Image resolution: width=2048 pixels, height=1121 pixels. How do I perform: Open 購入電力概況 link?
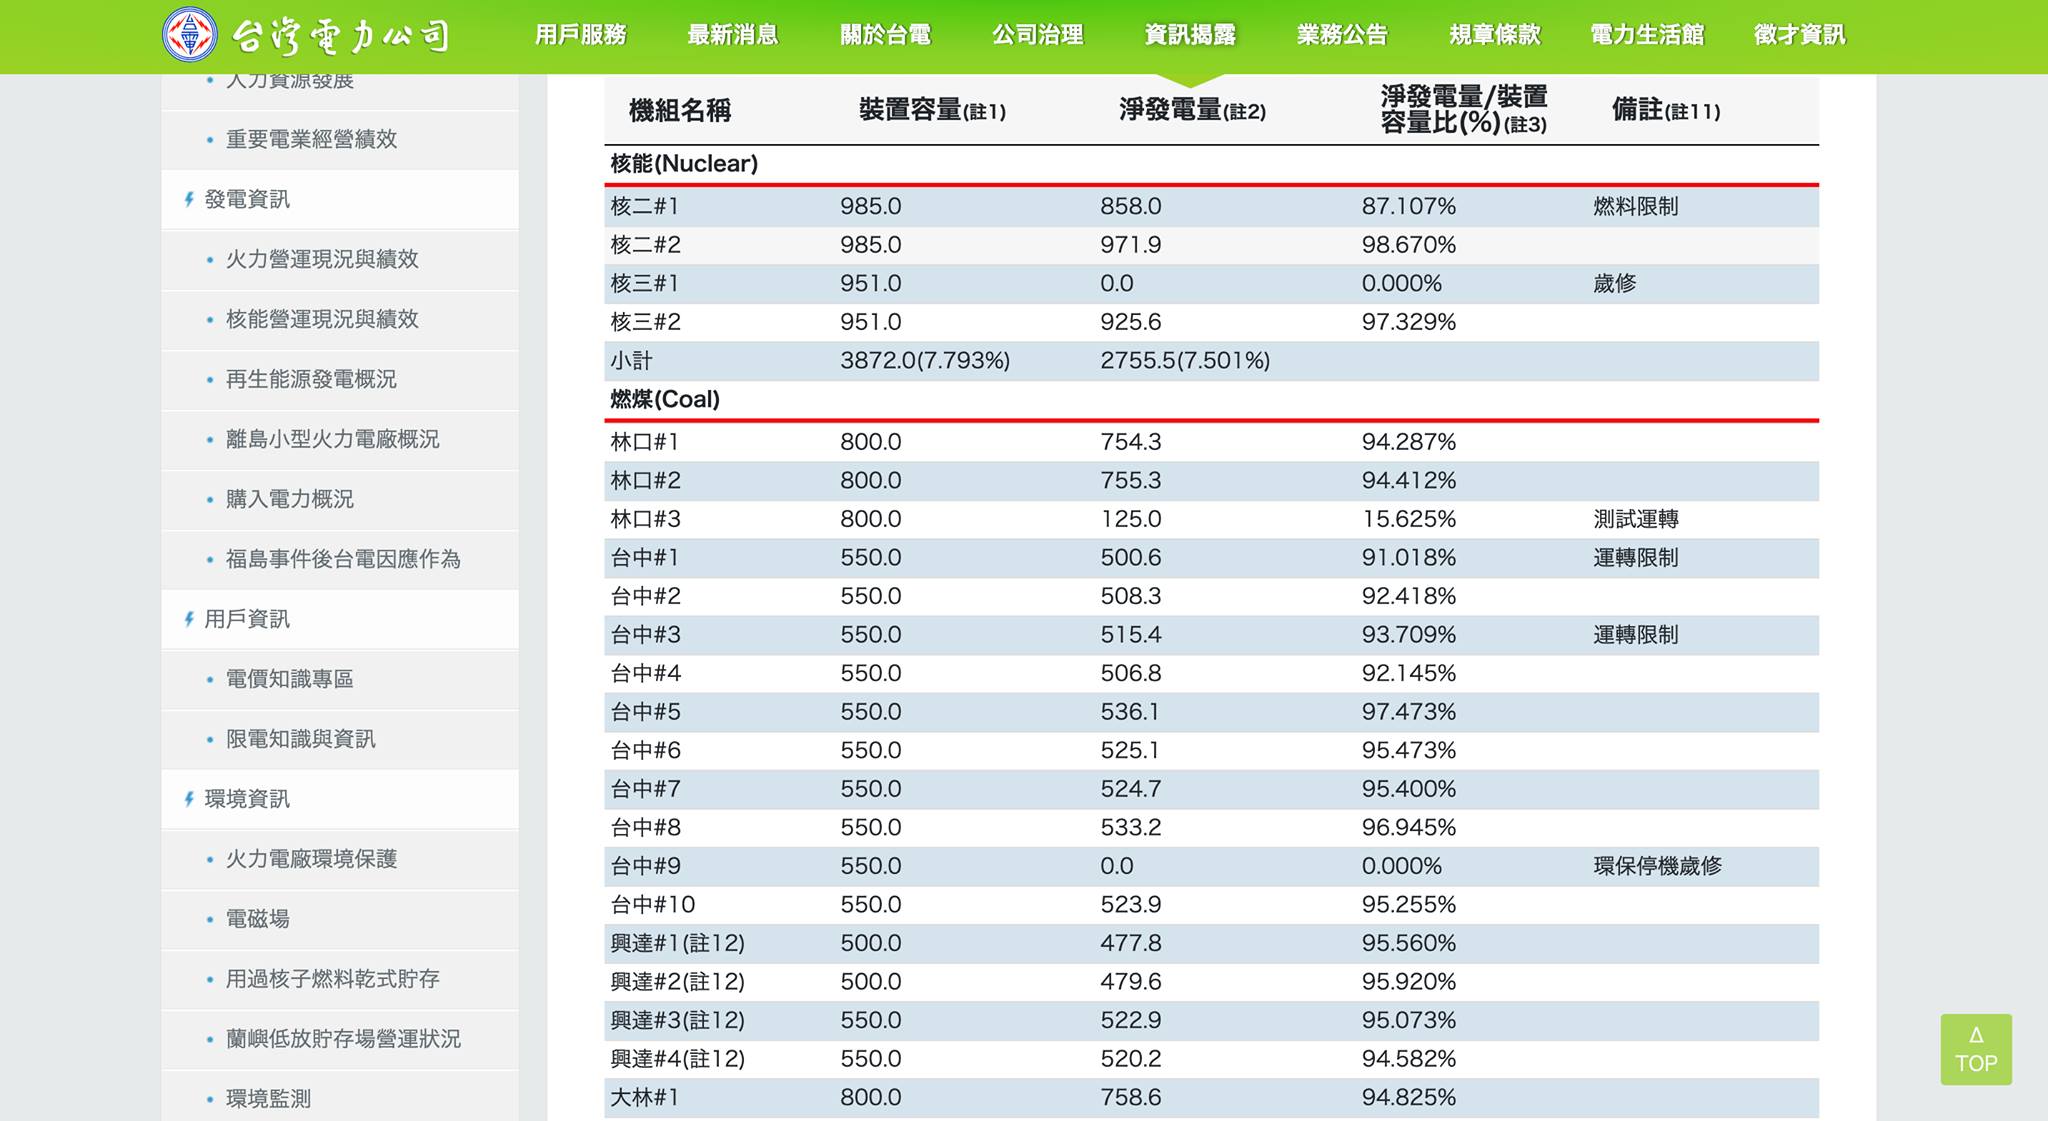(289, 499)
